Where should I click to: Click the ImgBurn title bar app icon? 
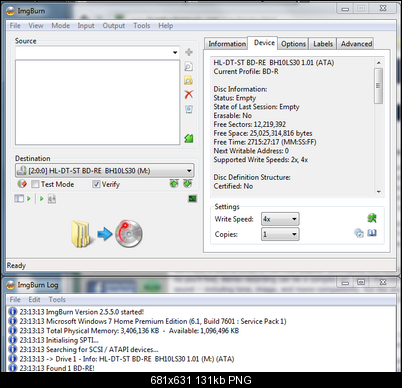pyautogui.click(x=11, y=11)
